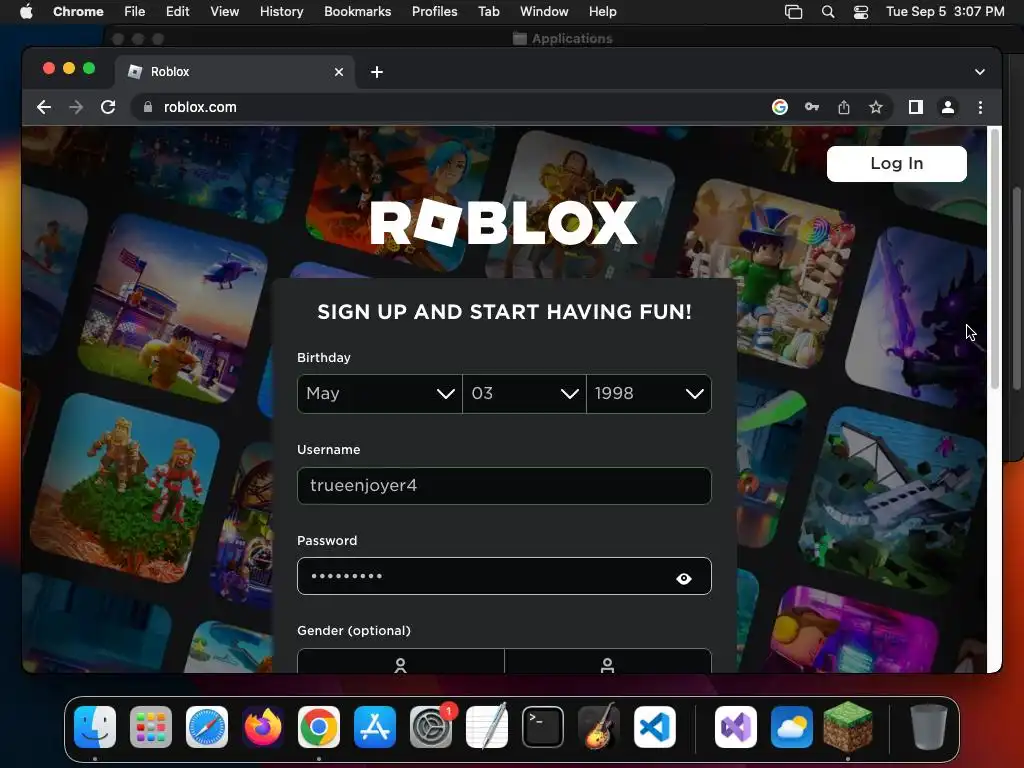Select the Roblox browser tab
1024x768 pixels.
(235, 72)
